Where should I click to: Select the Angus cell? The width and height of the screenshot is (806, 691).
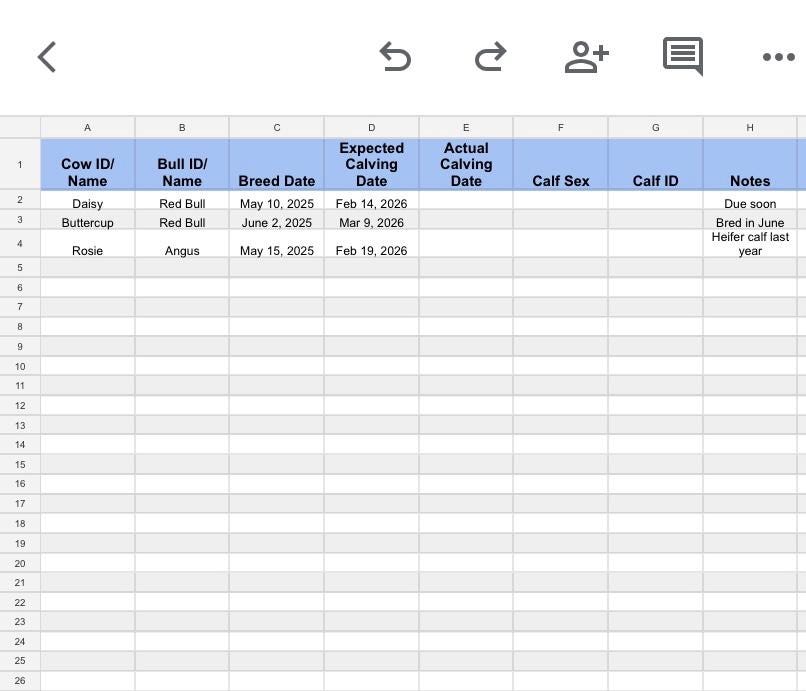[x=182, y=250]
